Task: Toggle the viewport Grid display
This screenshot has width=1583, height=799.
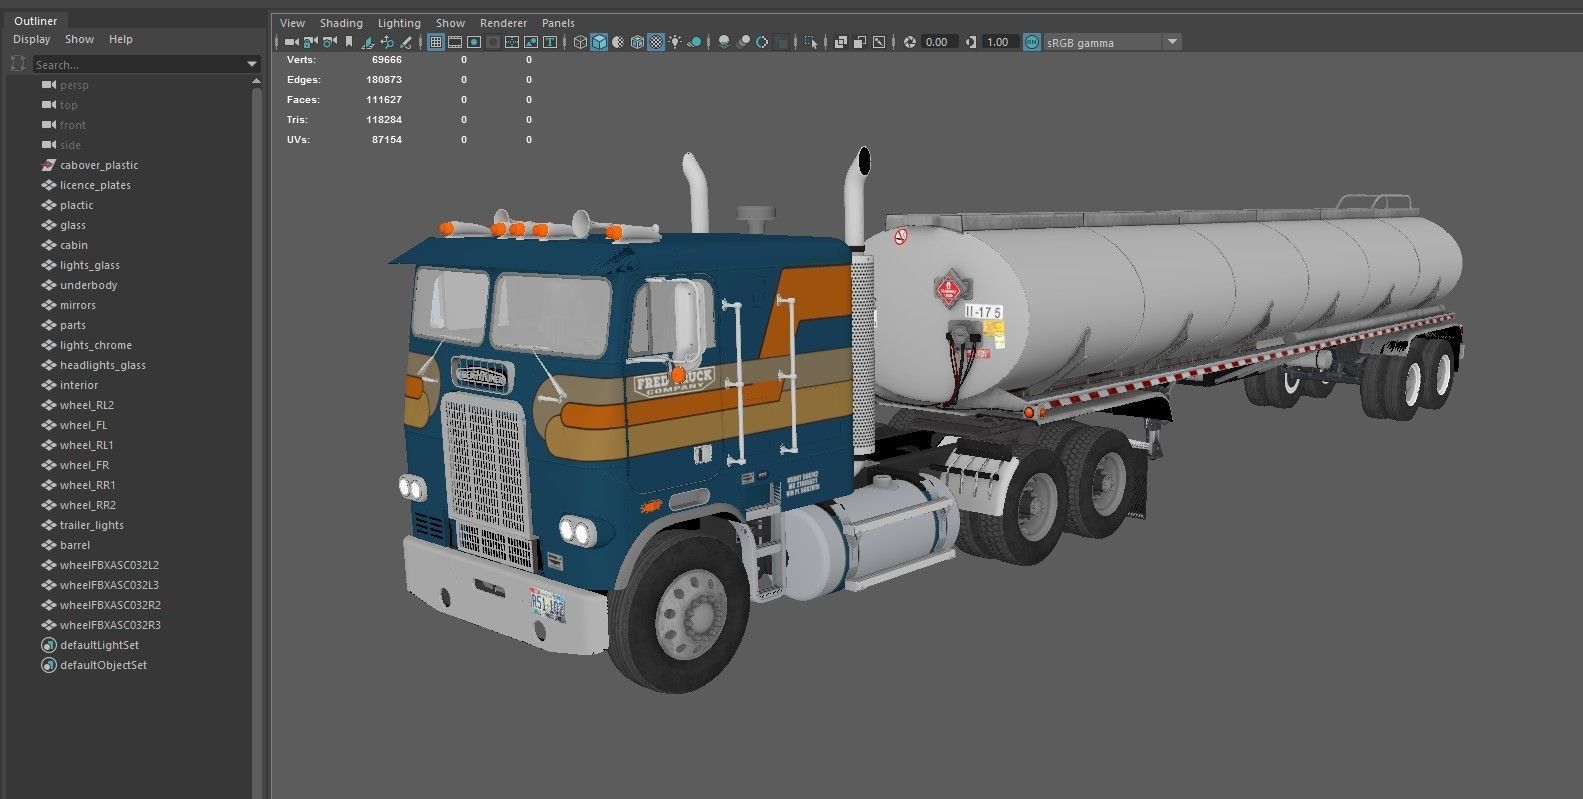Action: pyautogui.click(x=436, y=42)
